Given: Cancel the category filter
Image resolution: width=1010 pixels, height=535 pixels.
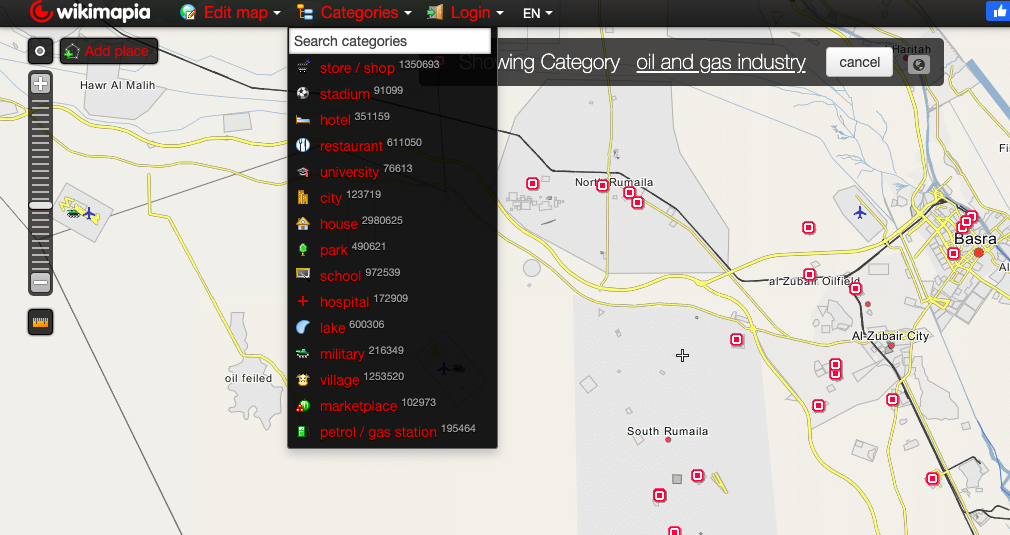Looking at the screenshot, I should 859,62.
